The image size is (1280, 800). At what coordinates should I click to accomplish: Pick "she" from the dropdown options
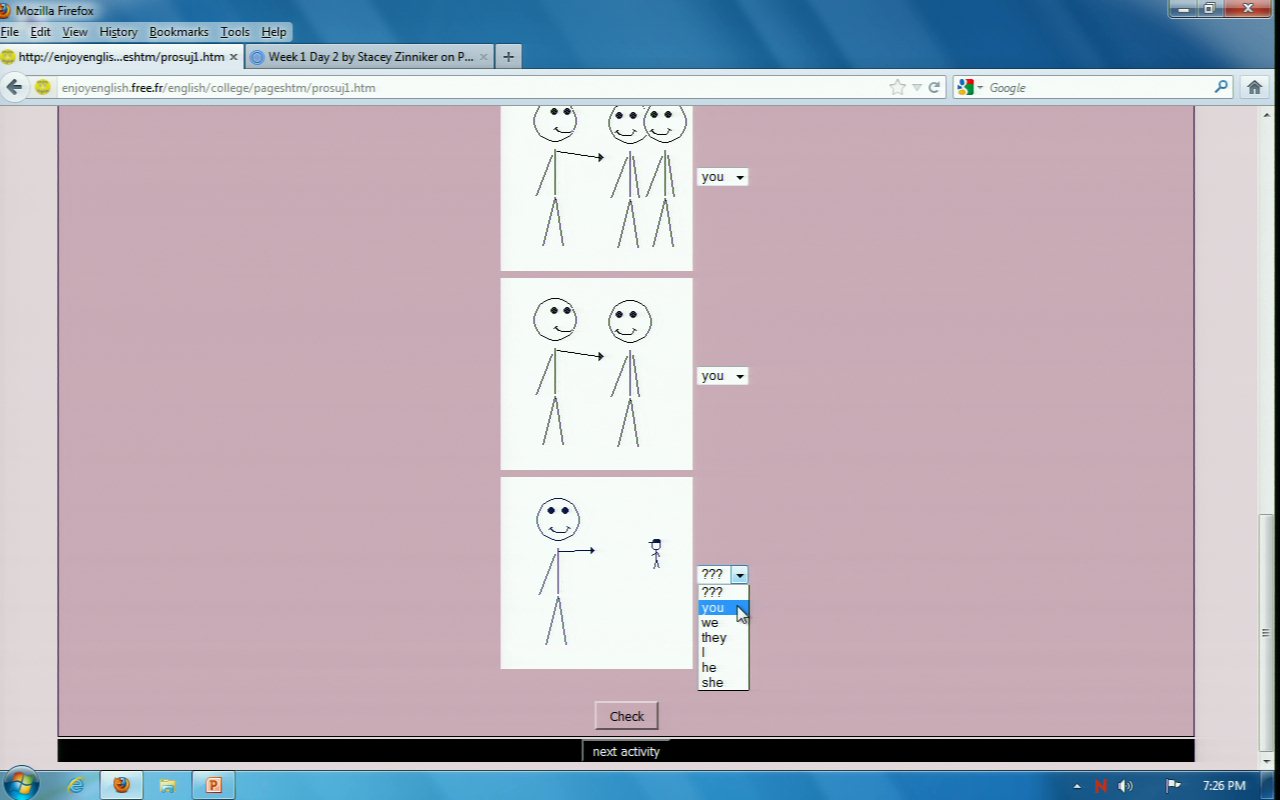[x=712, y=683]
